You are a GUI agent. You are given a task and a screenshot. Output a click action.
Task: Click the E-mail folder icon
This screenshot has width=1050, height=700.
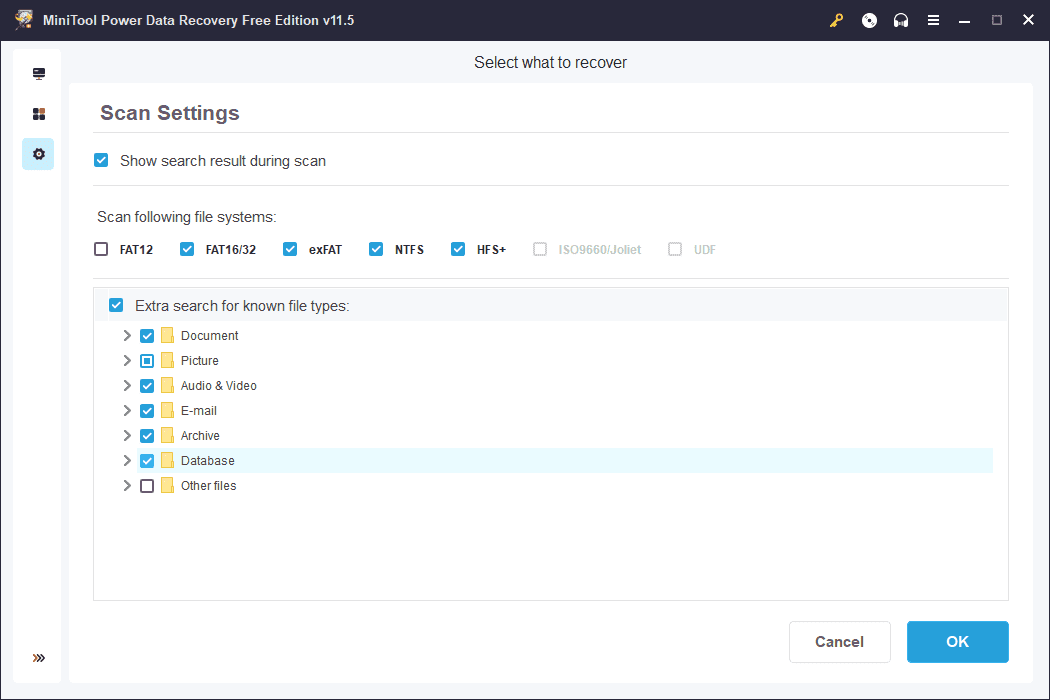point(167,411)
